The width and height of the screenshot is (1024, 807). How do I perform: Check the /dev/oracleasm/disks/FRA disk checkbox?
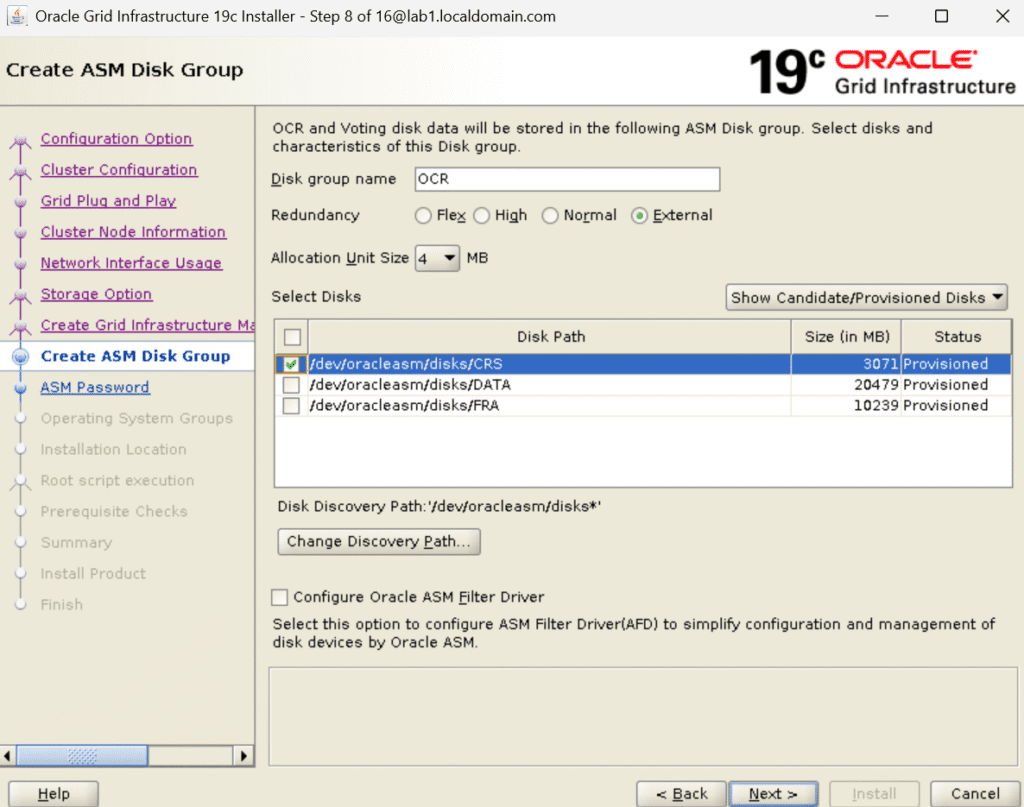point(291,405)
